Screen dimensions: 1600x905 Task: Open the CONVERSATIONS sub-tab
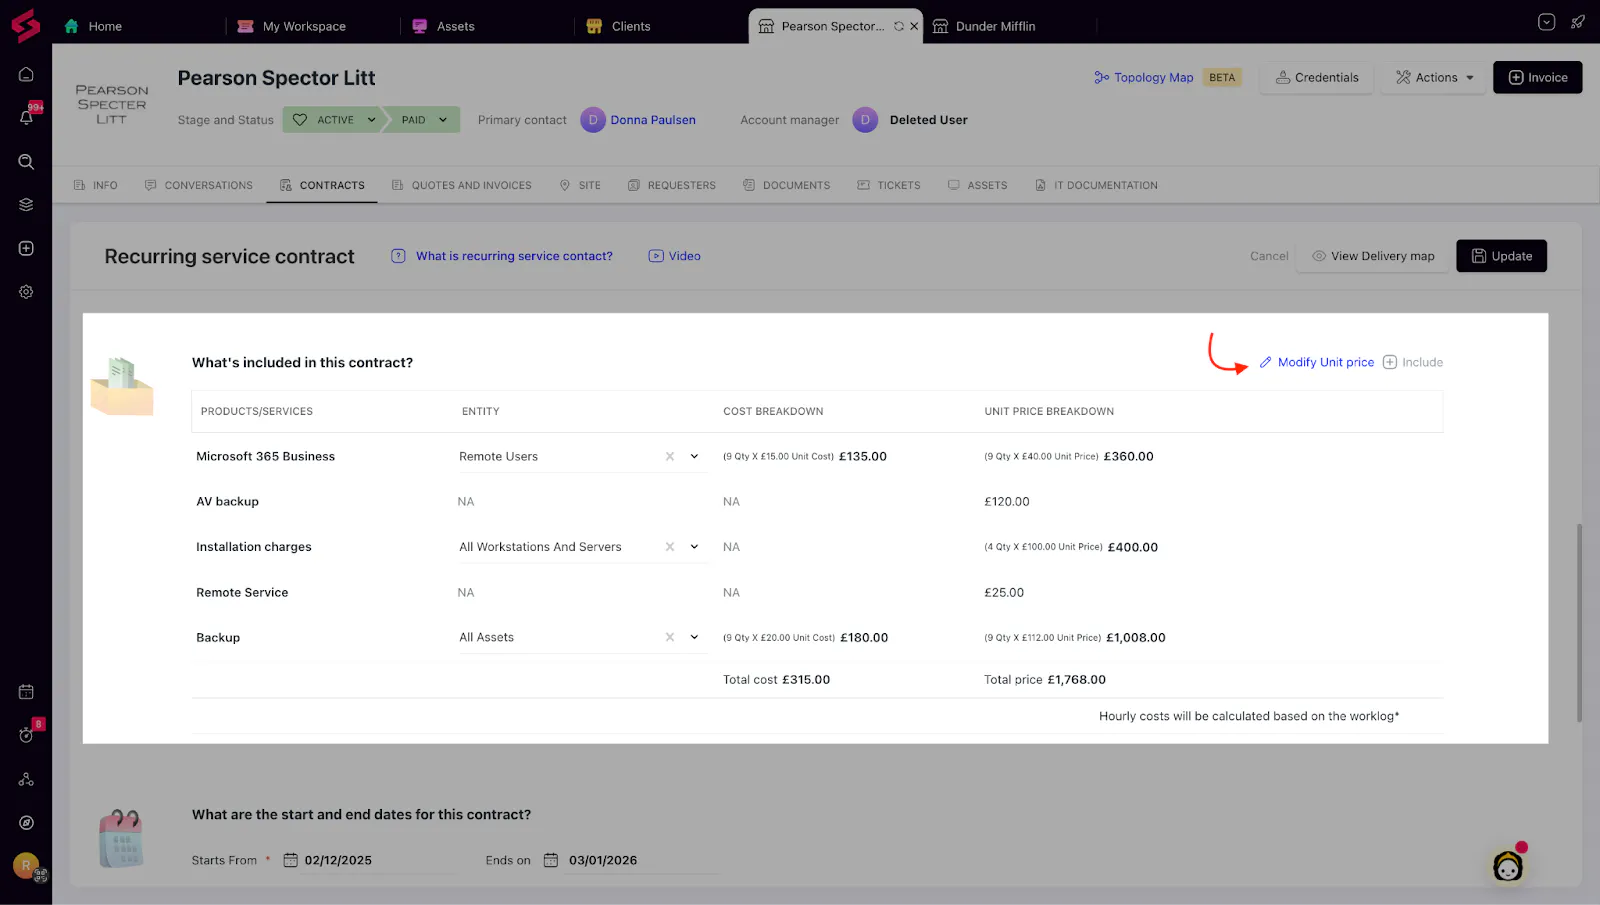tap(198, 185)
